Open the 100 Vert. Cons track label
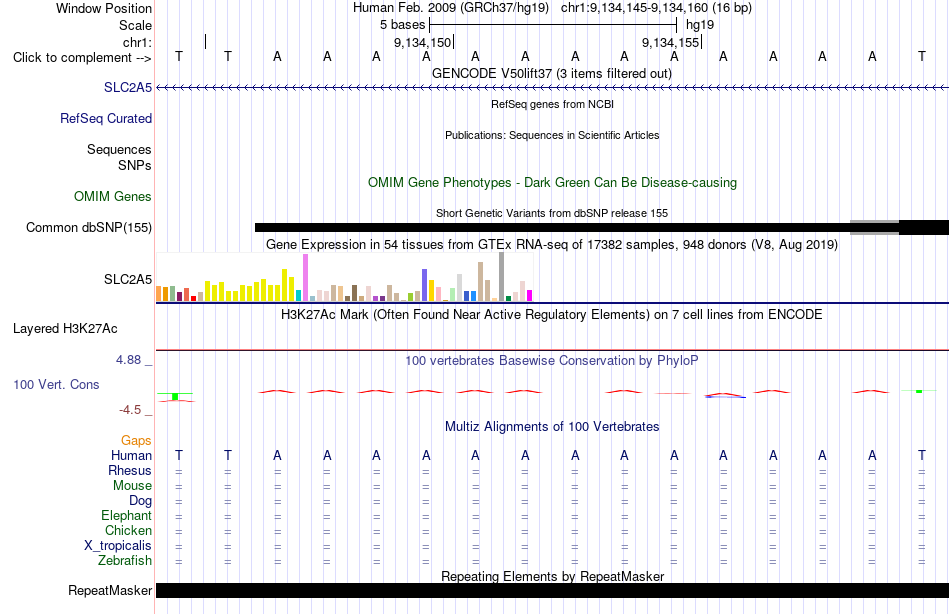Screen dimensions: 950x614 point(56,384)
